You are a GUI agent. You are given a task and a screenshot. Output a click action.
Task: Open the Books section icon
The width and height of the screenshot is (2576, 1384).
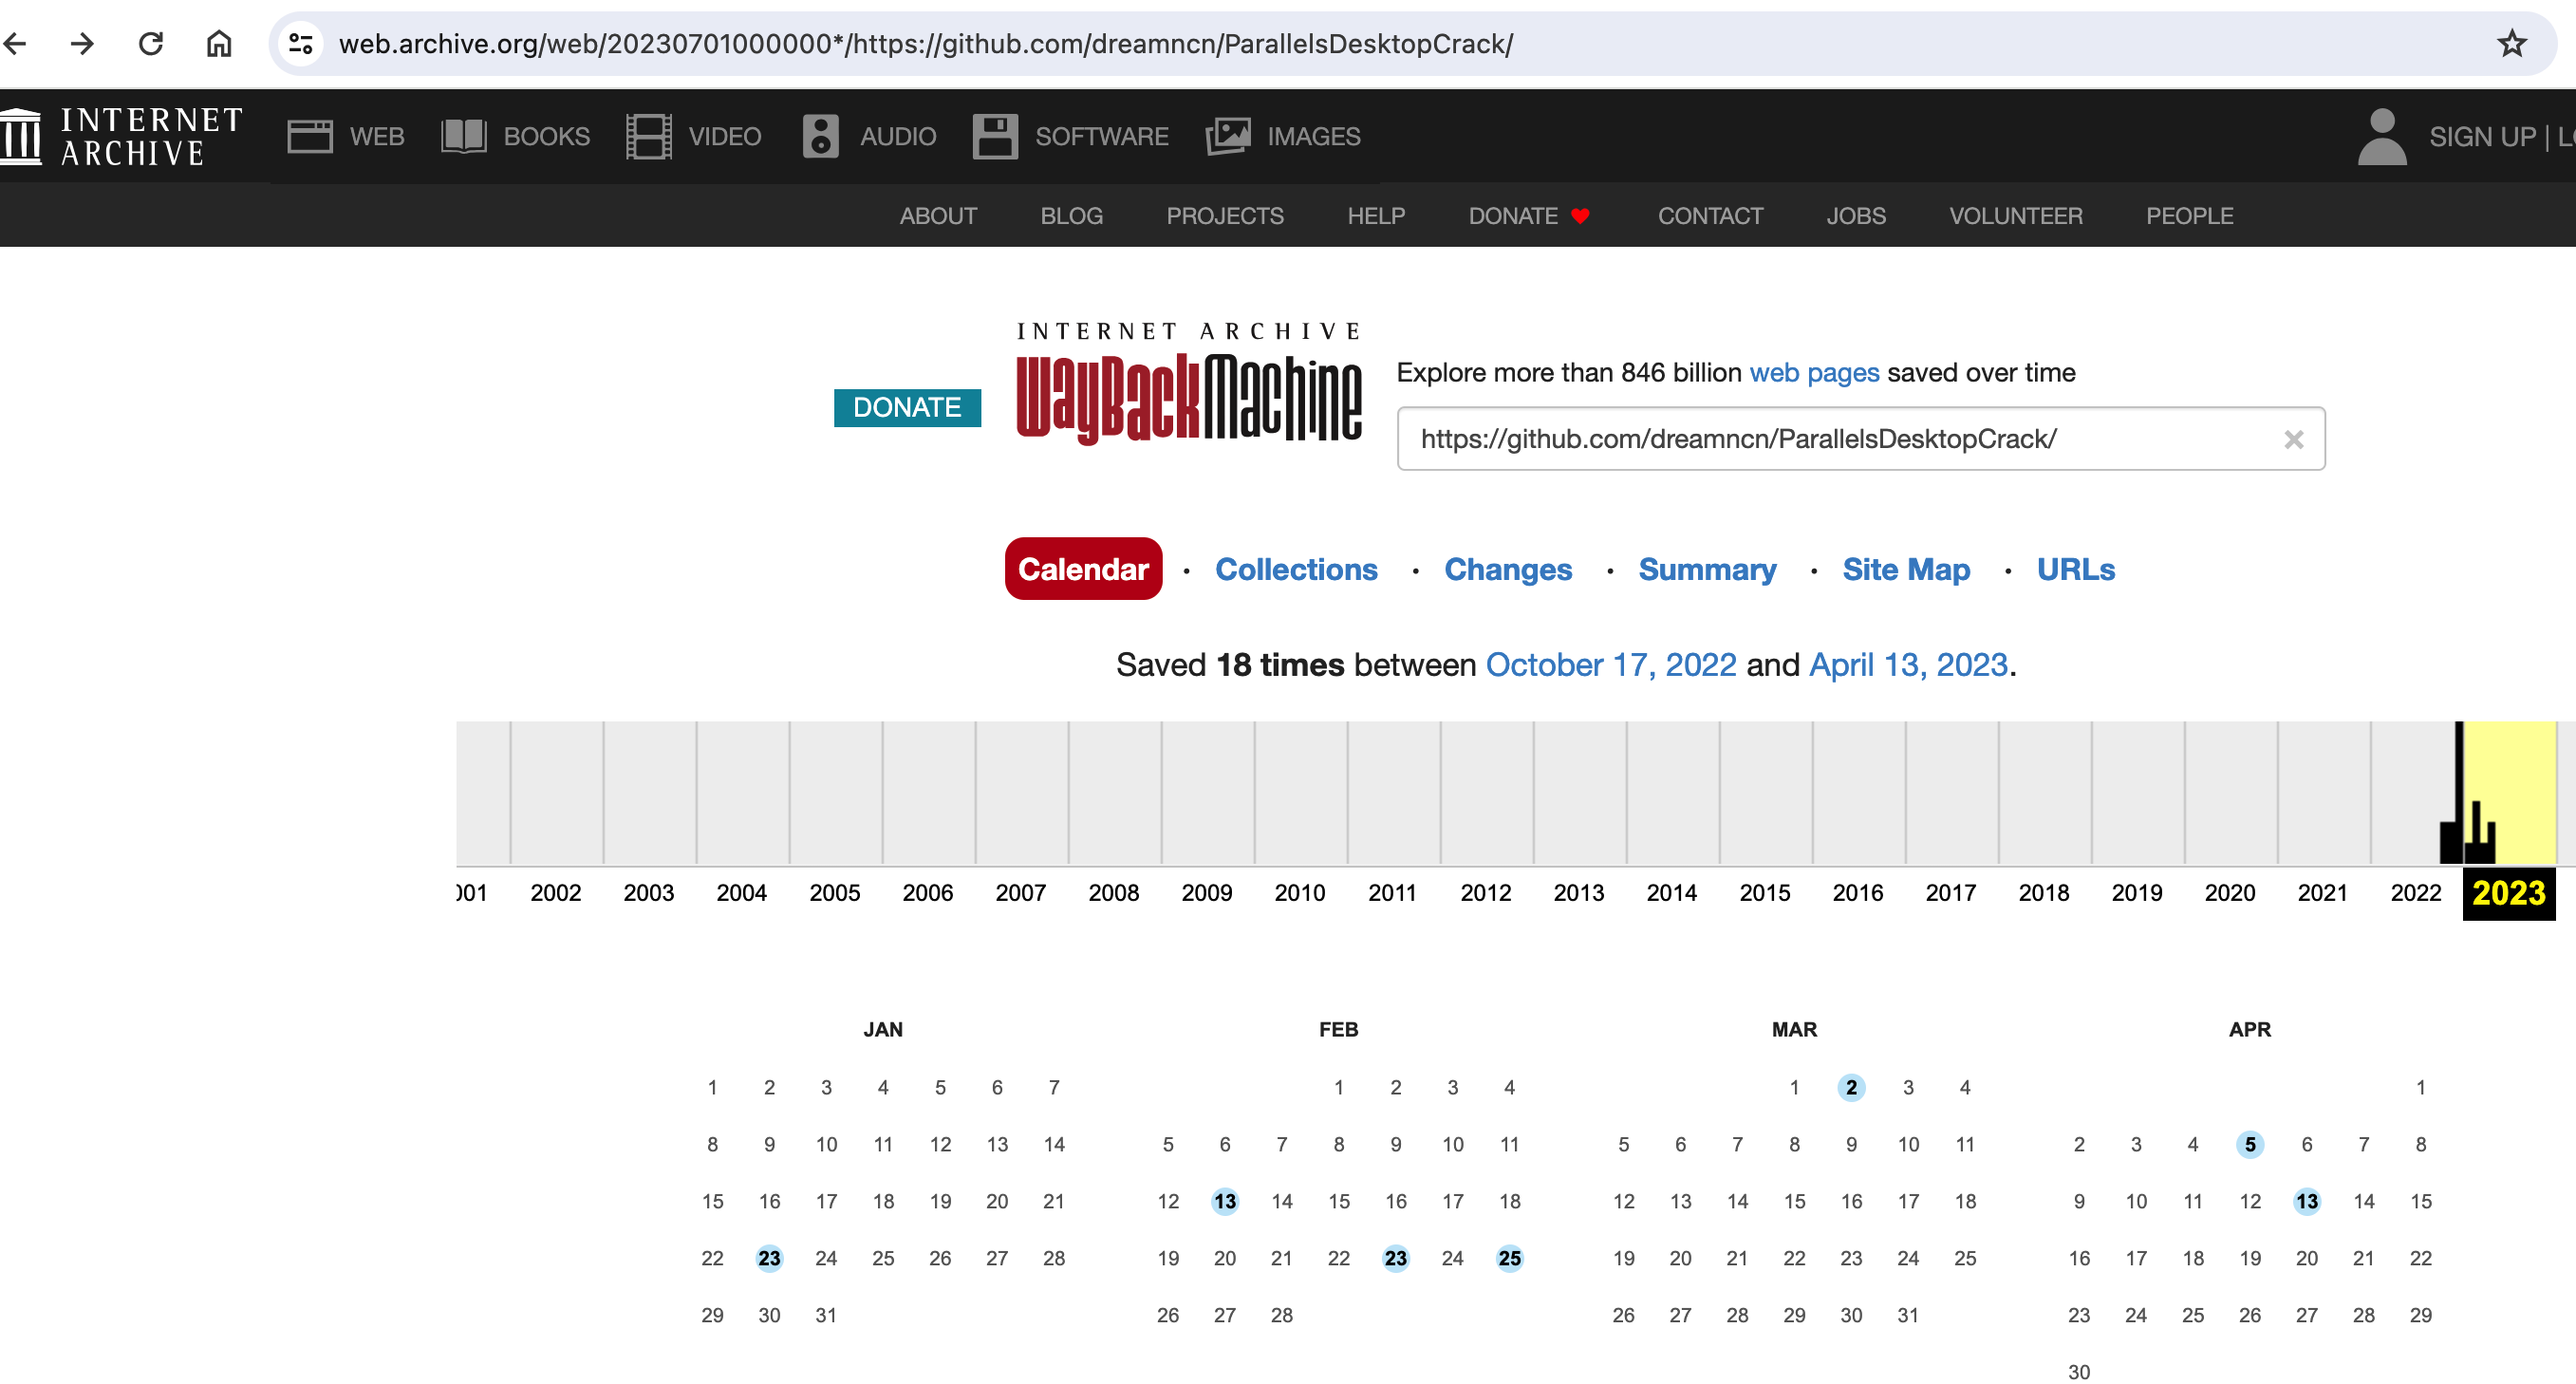(x=463, y=136)
